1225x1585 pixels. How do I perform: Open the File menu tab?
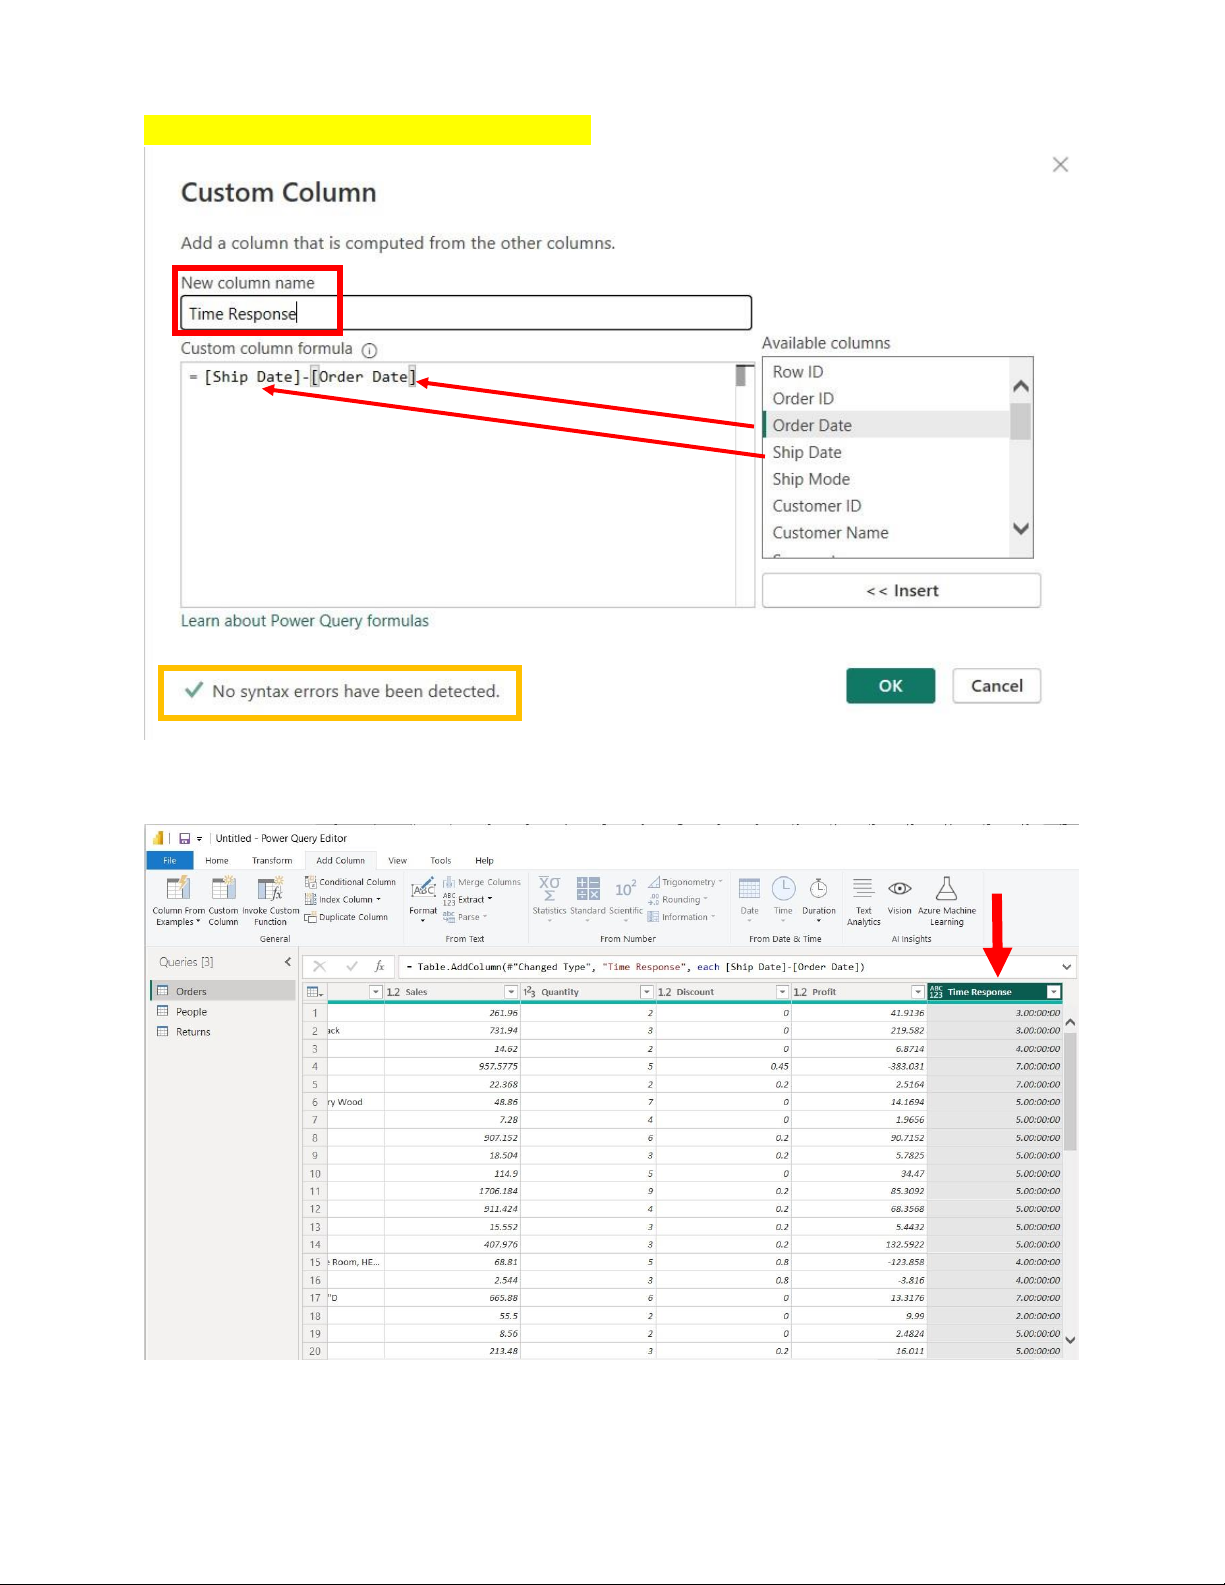point(169,860)
